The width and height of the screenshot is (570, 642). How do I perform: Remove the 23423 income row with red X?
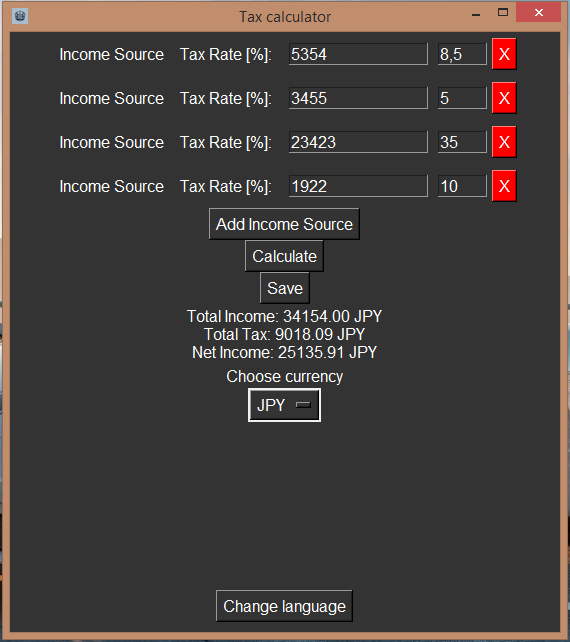point(504,142)
